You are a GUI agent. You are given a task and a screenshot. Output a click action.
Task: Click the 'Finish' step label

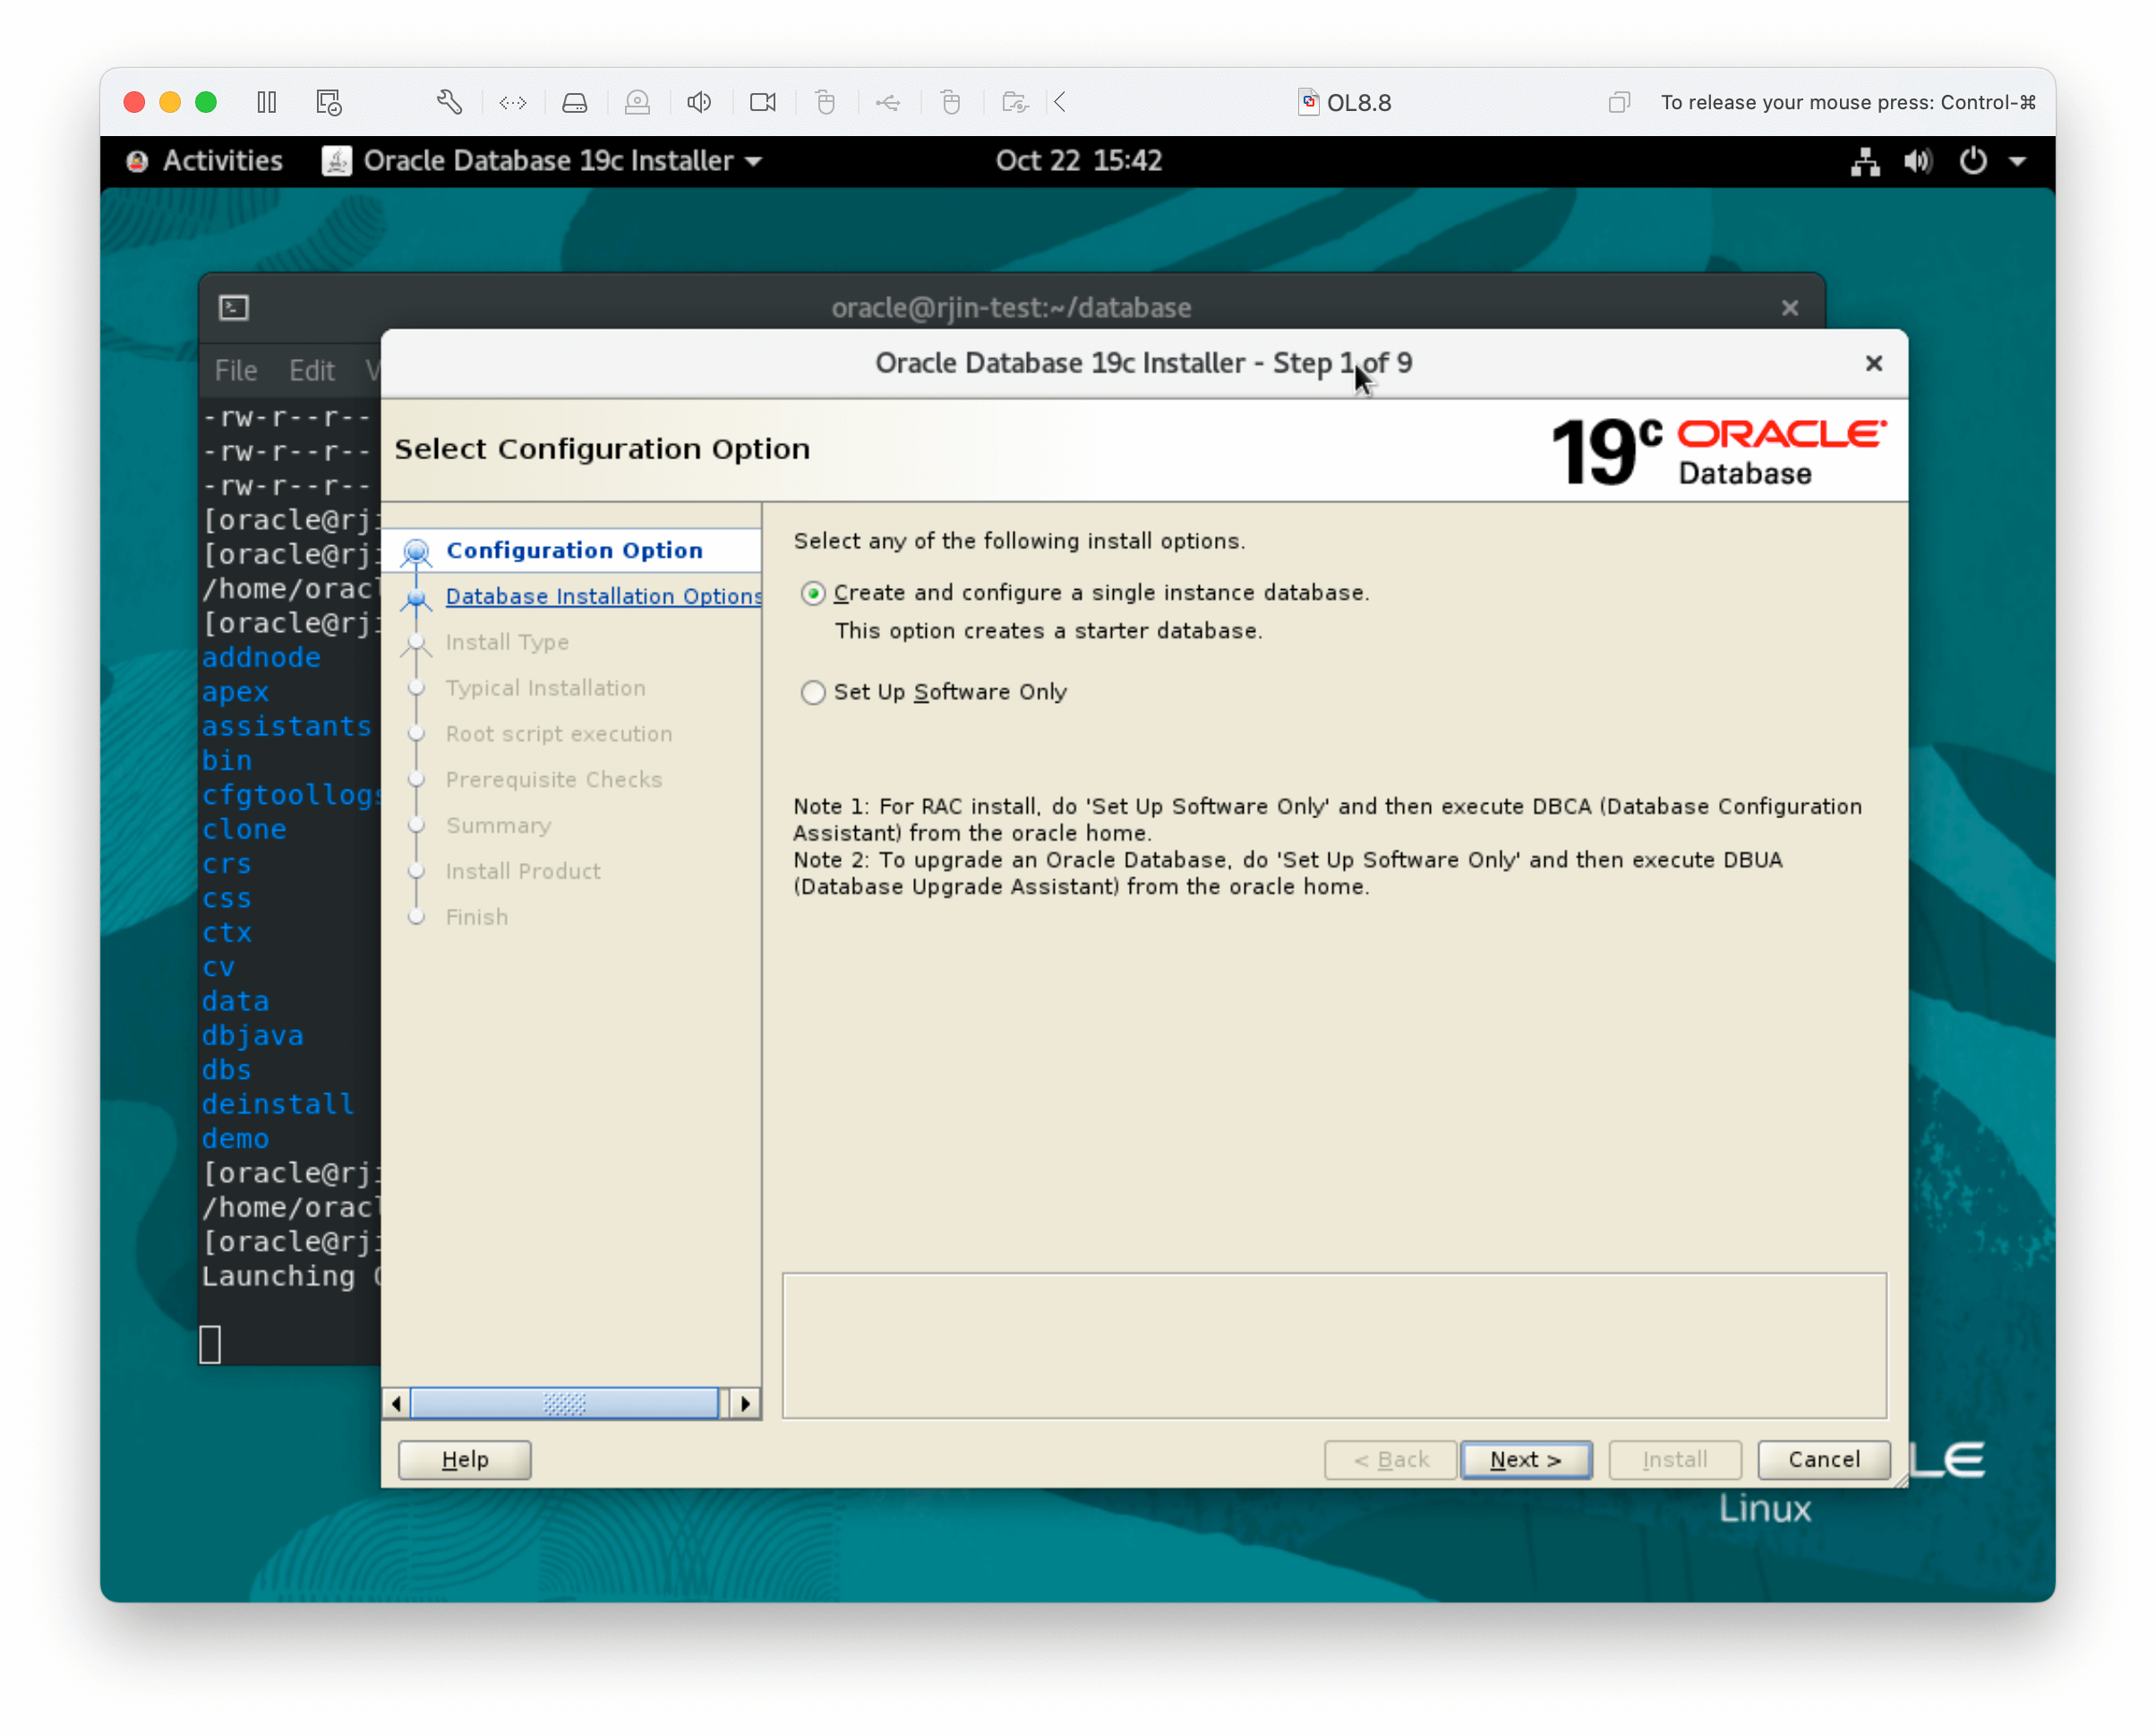tap(477, 917)
